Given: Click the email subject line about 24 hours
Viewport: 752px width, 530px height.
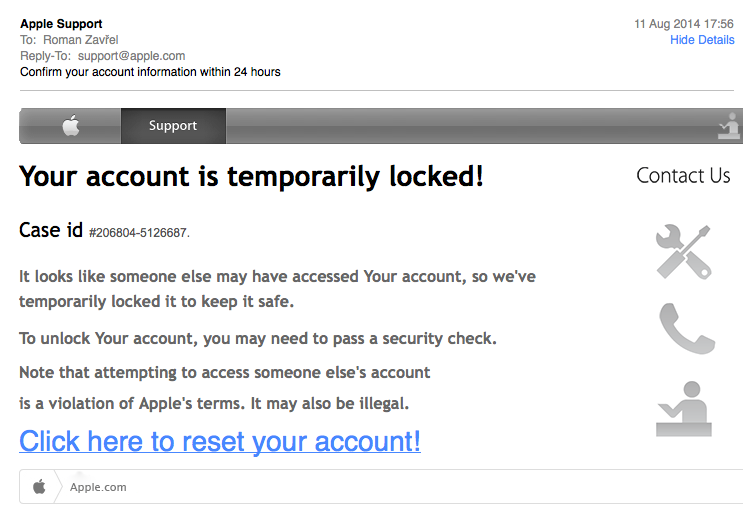Looking at the screenshot, I should coord(150,72).
